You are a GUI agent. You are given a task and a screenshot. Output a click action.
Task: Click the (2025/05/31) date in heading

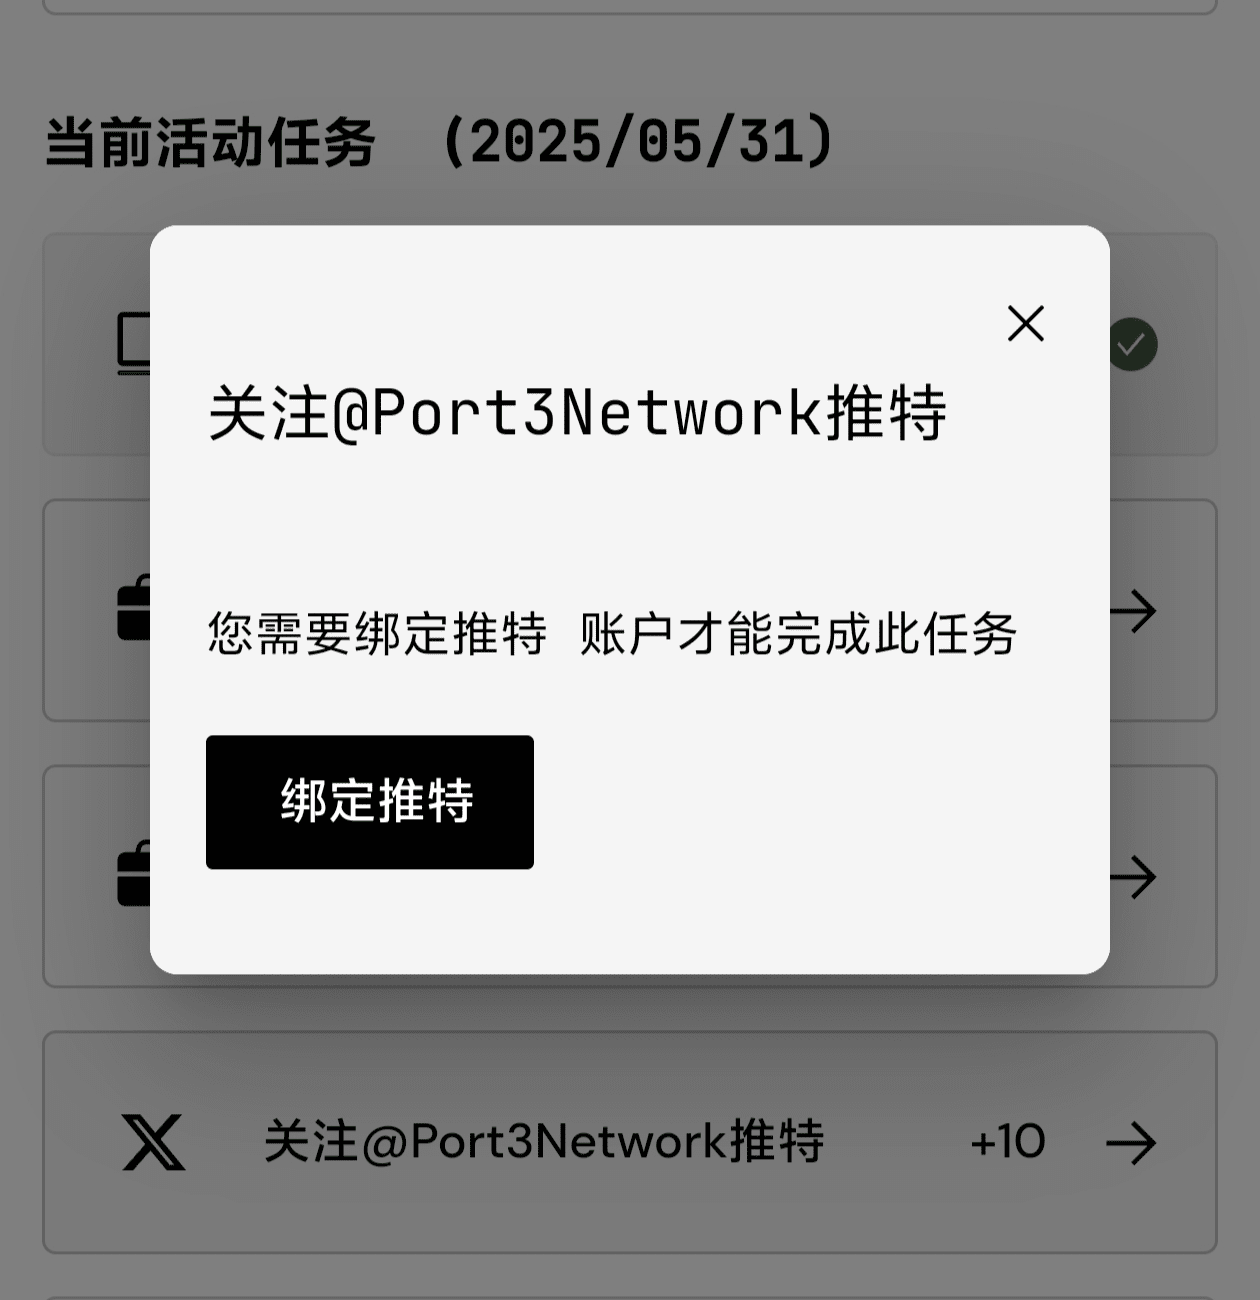[637, 141]
